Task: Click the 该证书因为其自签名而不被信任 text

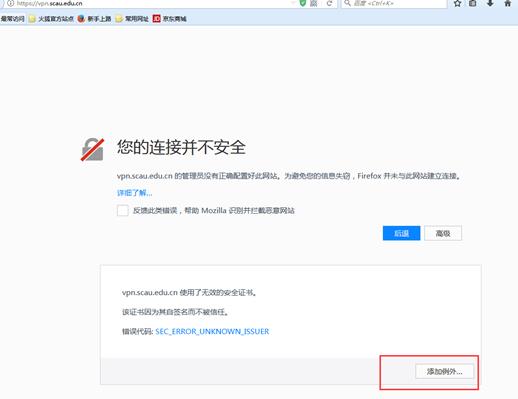Action: click(175, 312)
